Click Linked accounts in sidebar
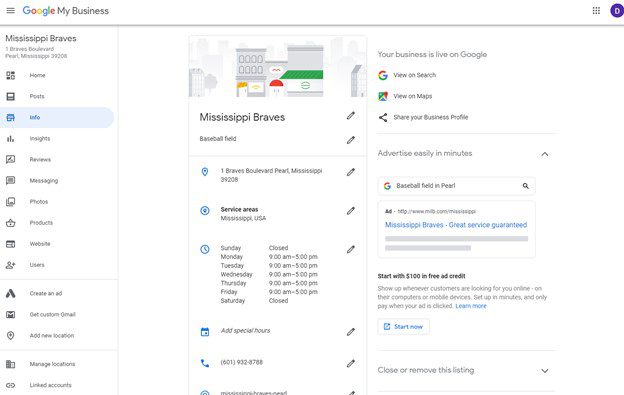This screenshot has height=395, width=624. point(51,385)
